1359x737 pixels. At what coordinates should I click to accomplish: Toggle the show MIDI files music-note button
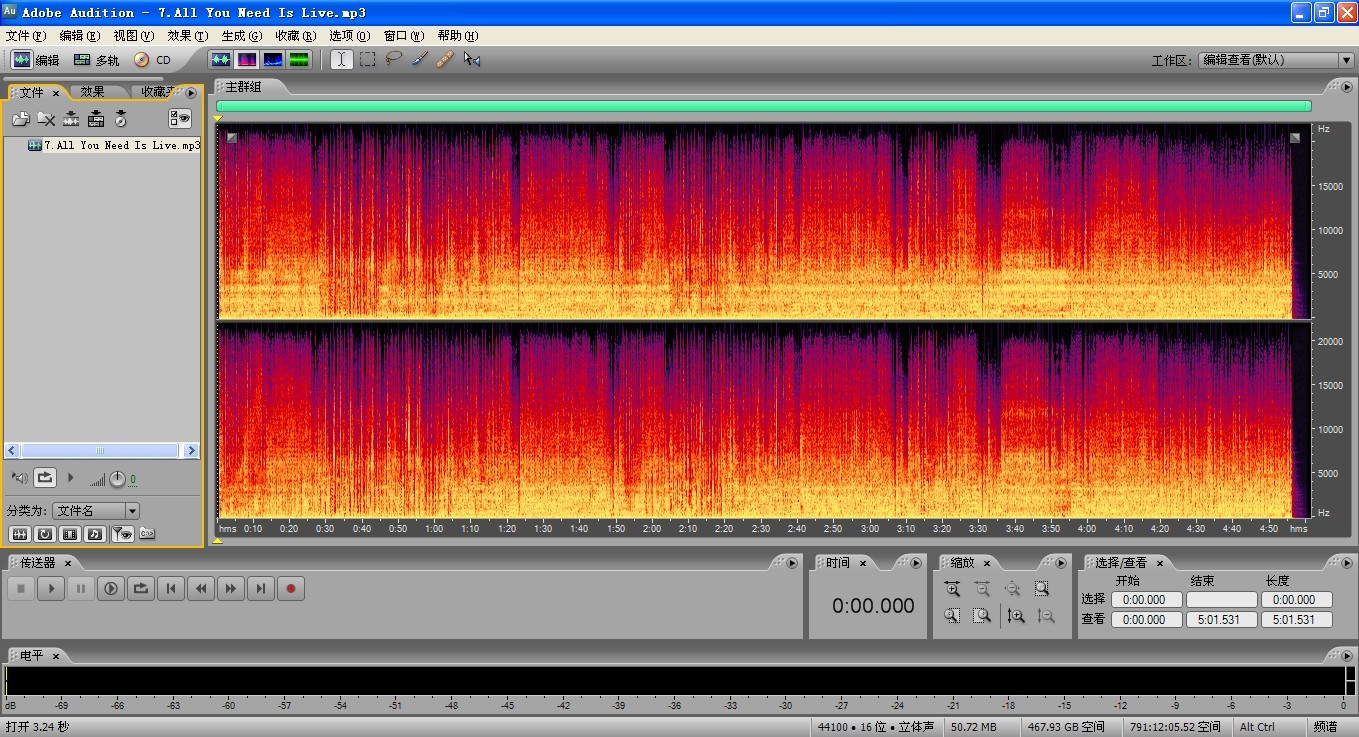click(95, 534)
